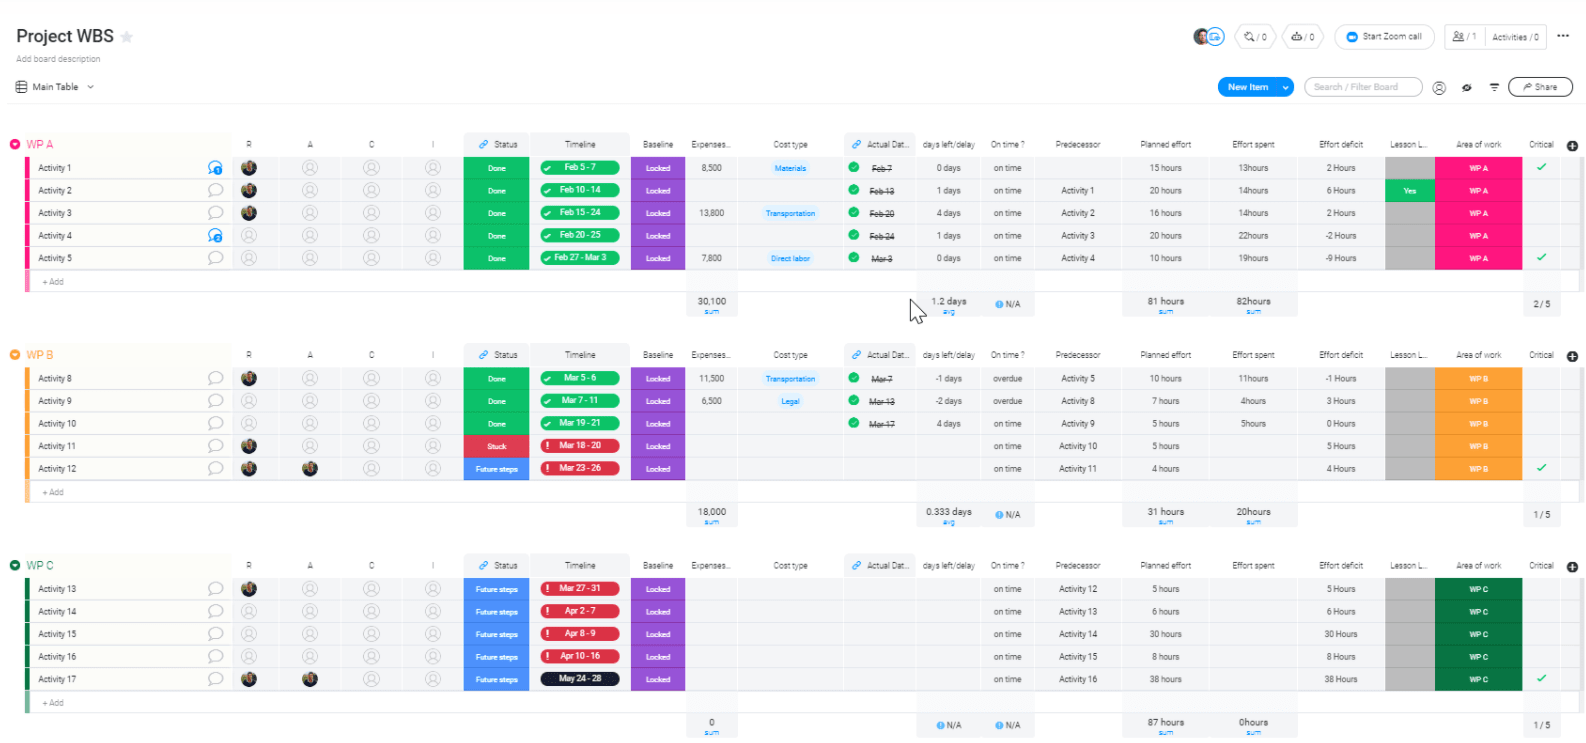Image resolution: width=1586 pixels, height=743 pixels.
Task: Add a column to the WP B group
Action: [x=1572, y=356]
